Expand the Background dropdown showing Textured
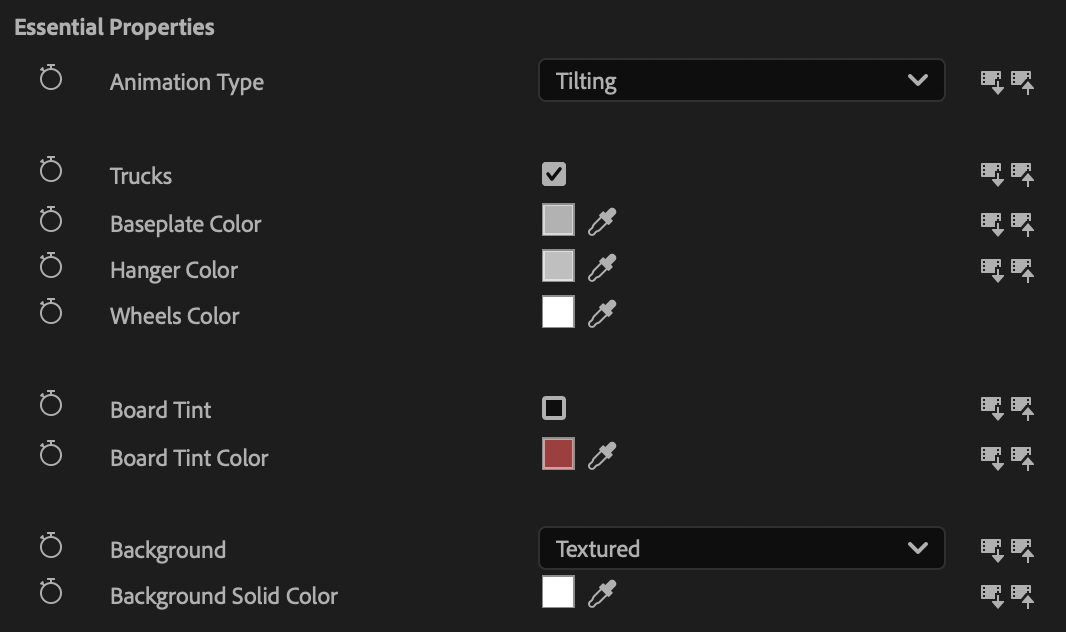The width and height of the screenshot is (1066, 632). click(x=741, y=549)
